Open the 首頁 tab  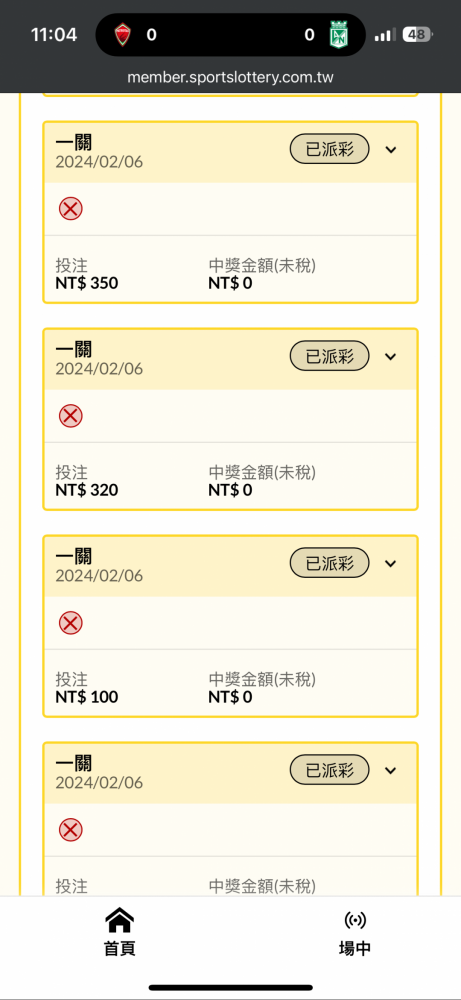tap(119, 933)
